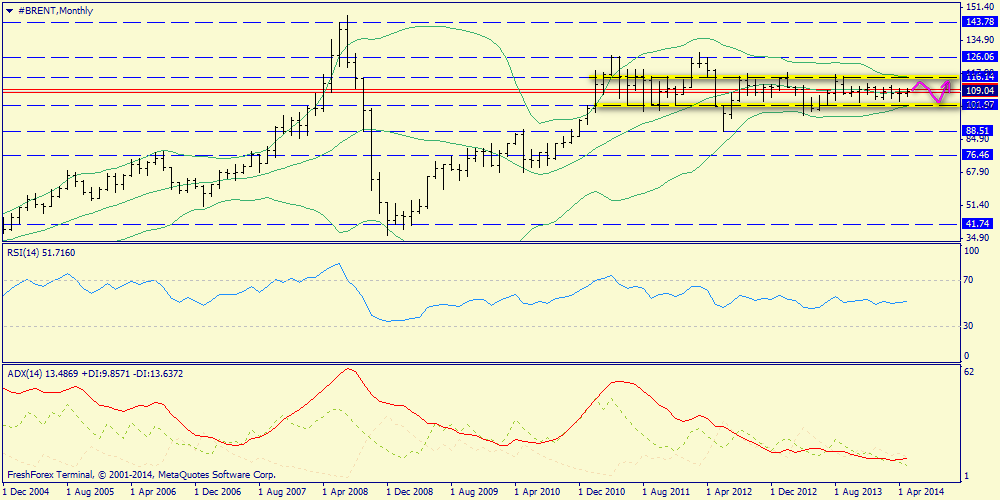Click the 76.46 price level tag
The image size is (1000, 500).
(976, 155)
